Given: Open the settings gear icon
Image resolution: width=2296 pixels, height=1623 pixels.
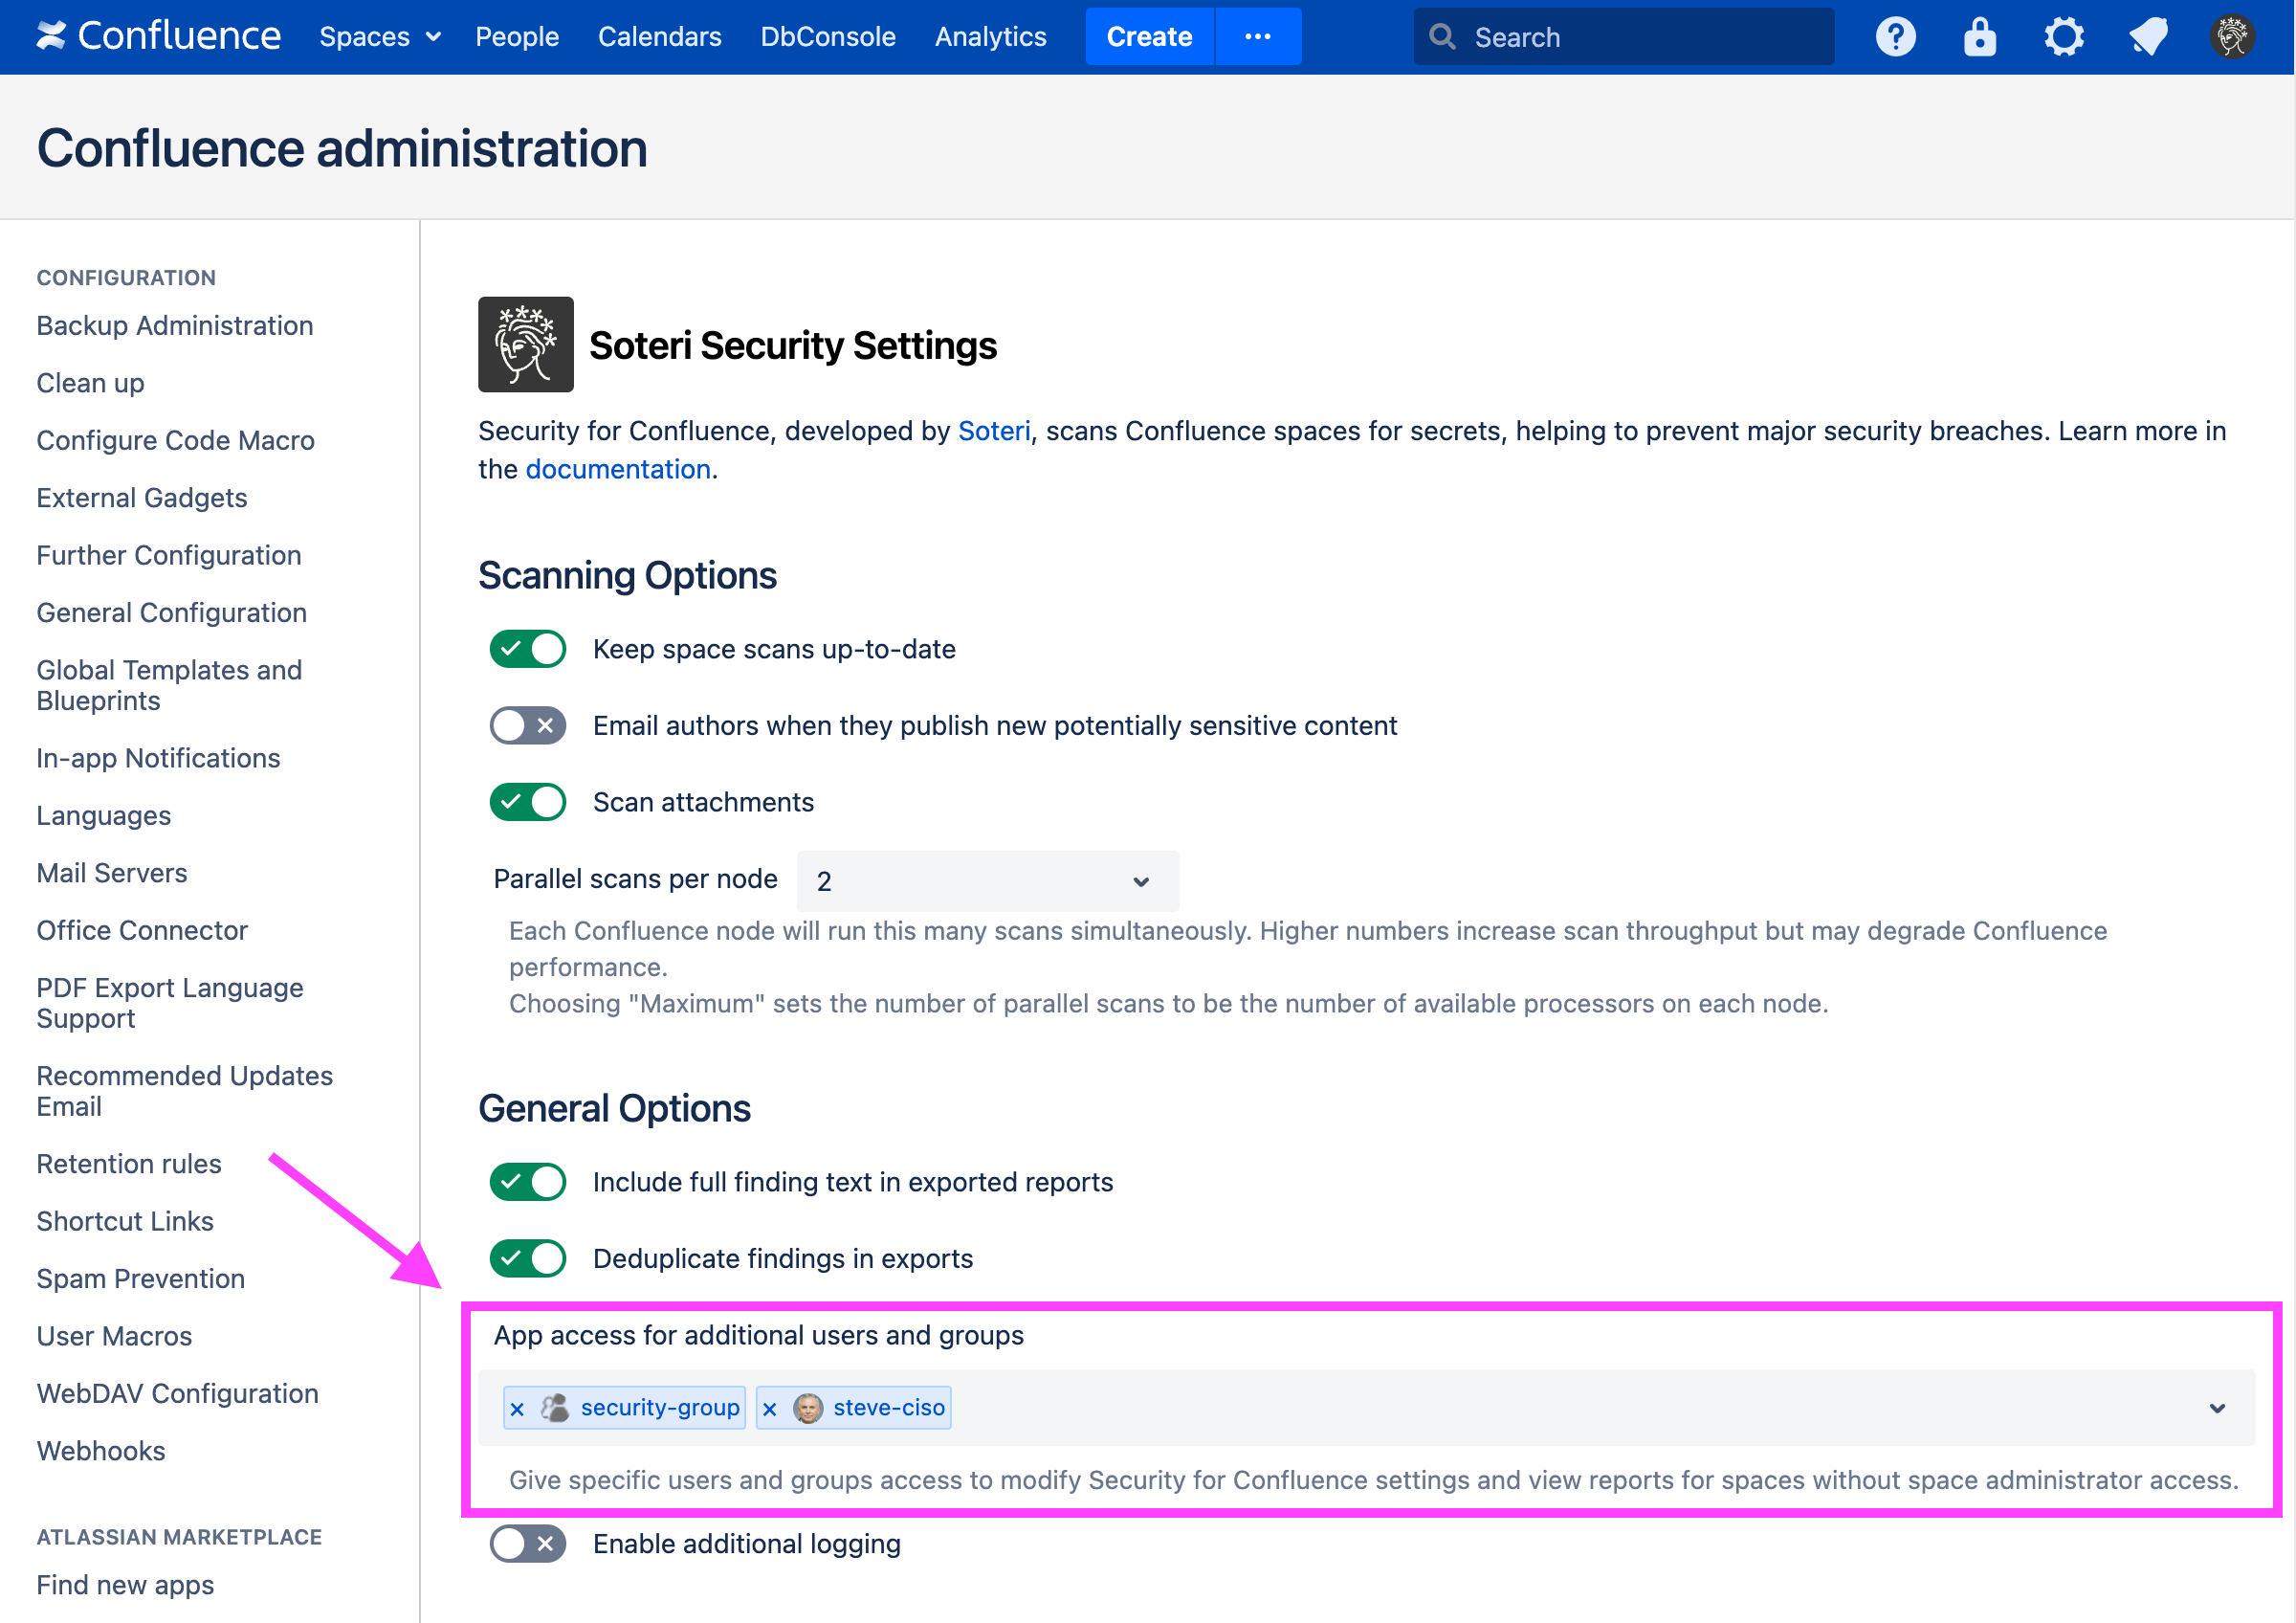Looking at the screenshot, I should pos(2063,37).
